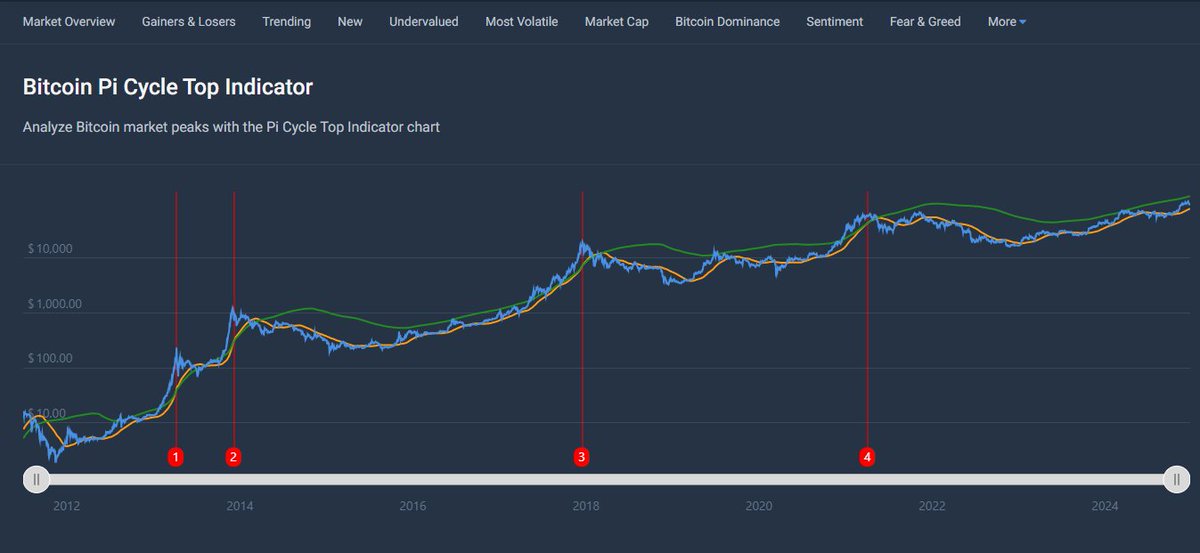Click the 2018 axis label
The width and height of the screenshot is (1200, 553).
click(585, 506)
